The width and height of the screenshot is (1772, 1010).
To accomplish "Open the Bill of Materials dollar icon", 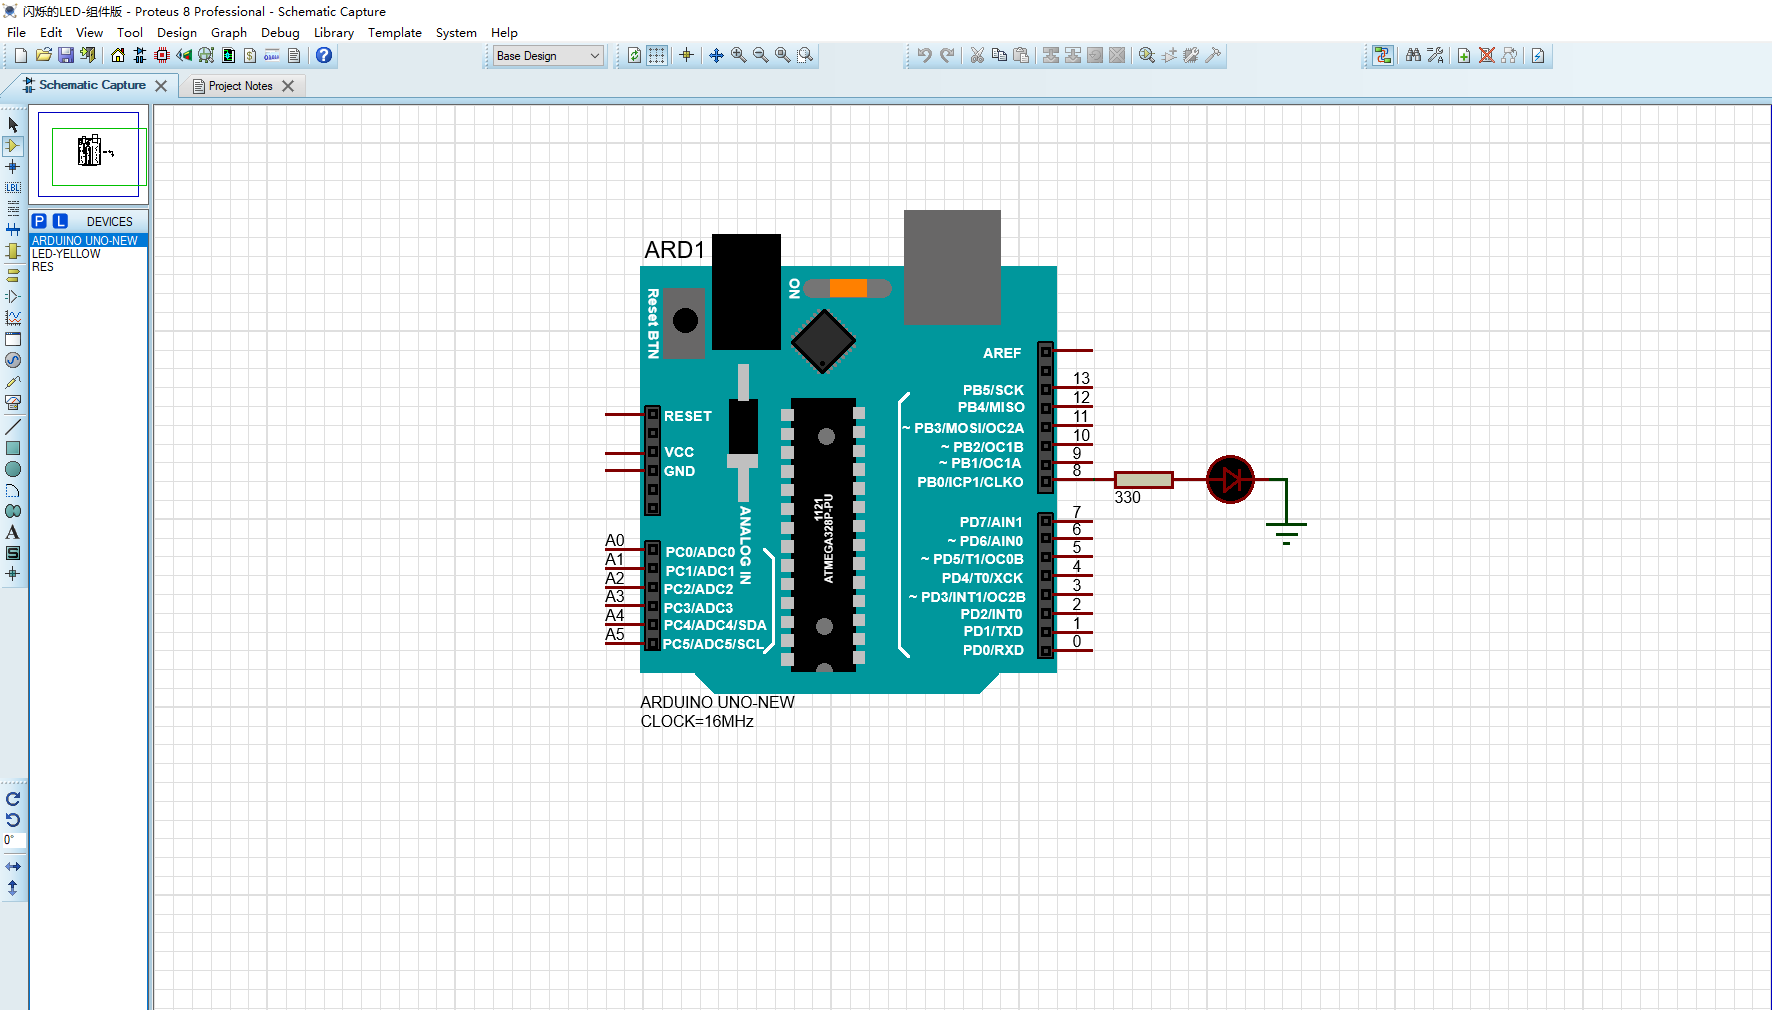I will pyautogui.click(x=250, y=56).
